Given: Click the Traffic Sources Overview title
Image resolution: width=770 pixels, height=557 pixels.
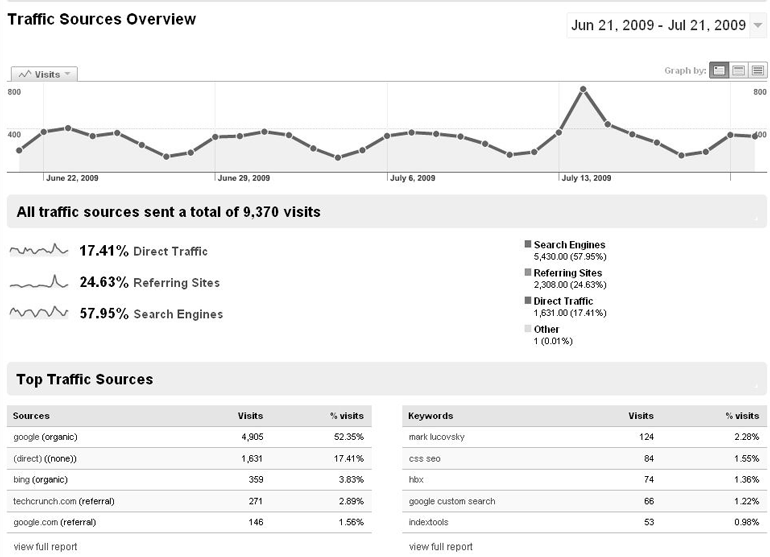Looking at the screenshot, I should (102, 19).
